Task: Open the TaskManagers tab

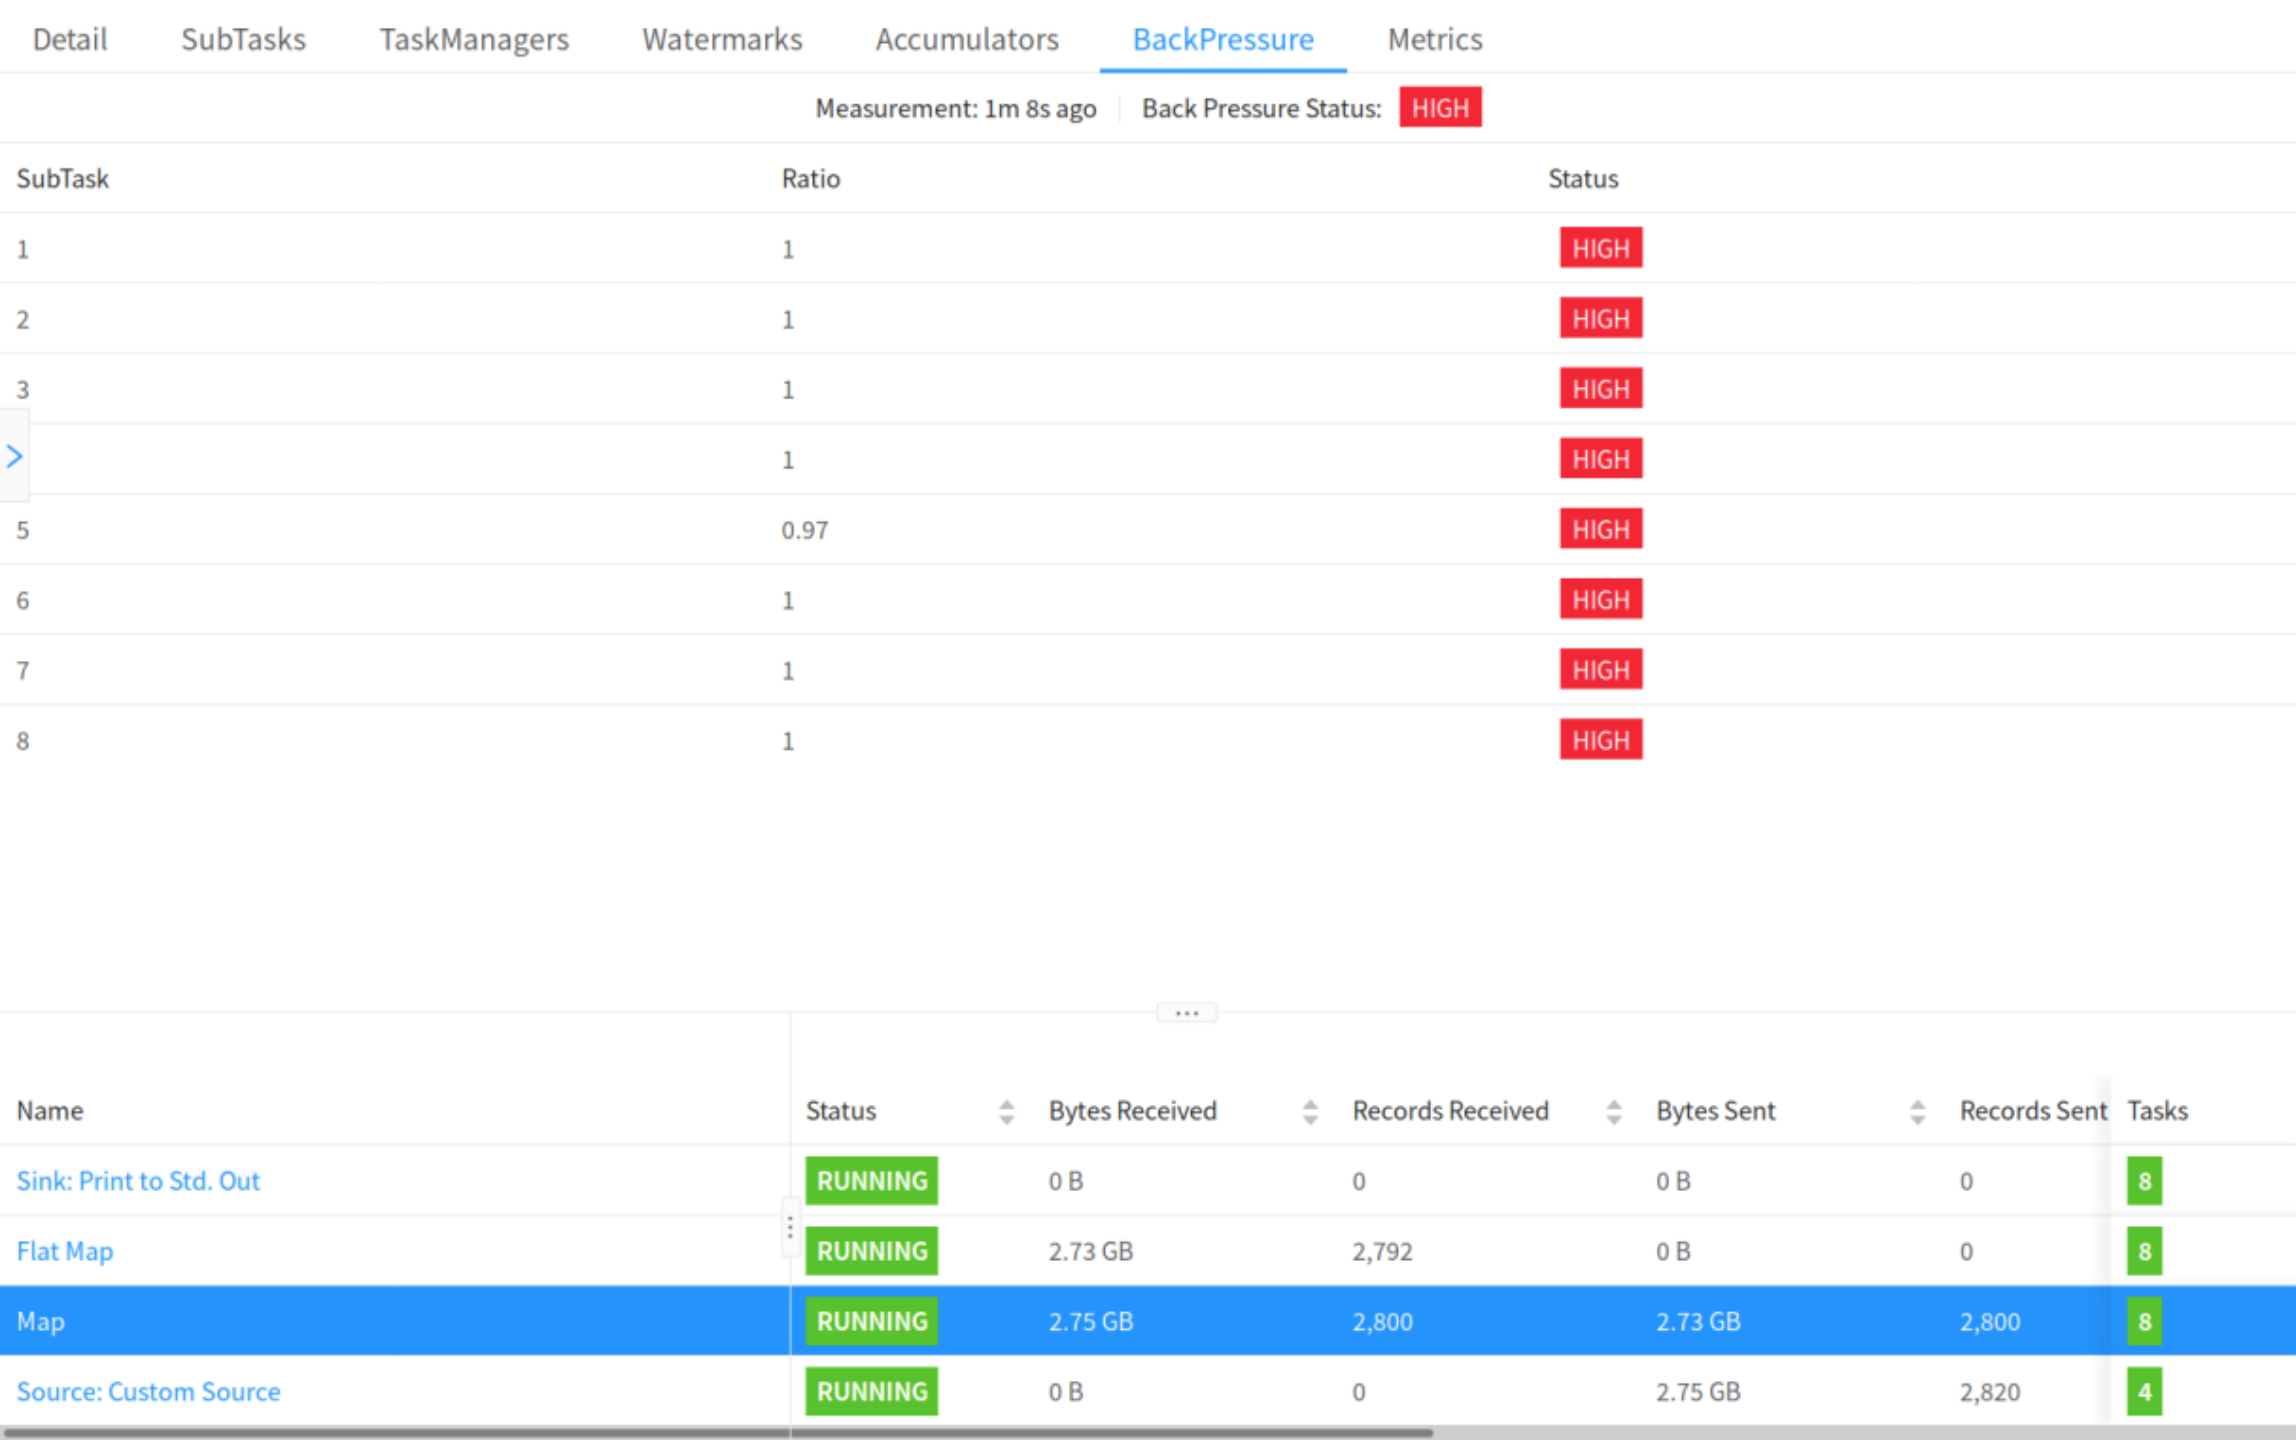Action: [x=473, y=39]
